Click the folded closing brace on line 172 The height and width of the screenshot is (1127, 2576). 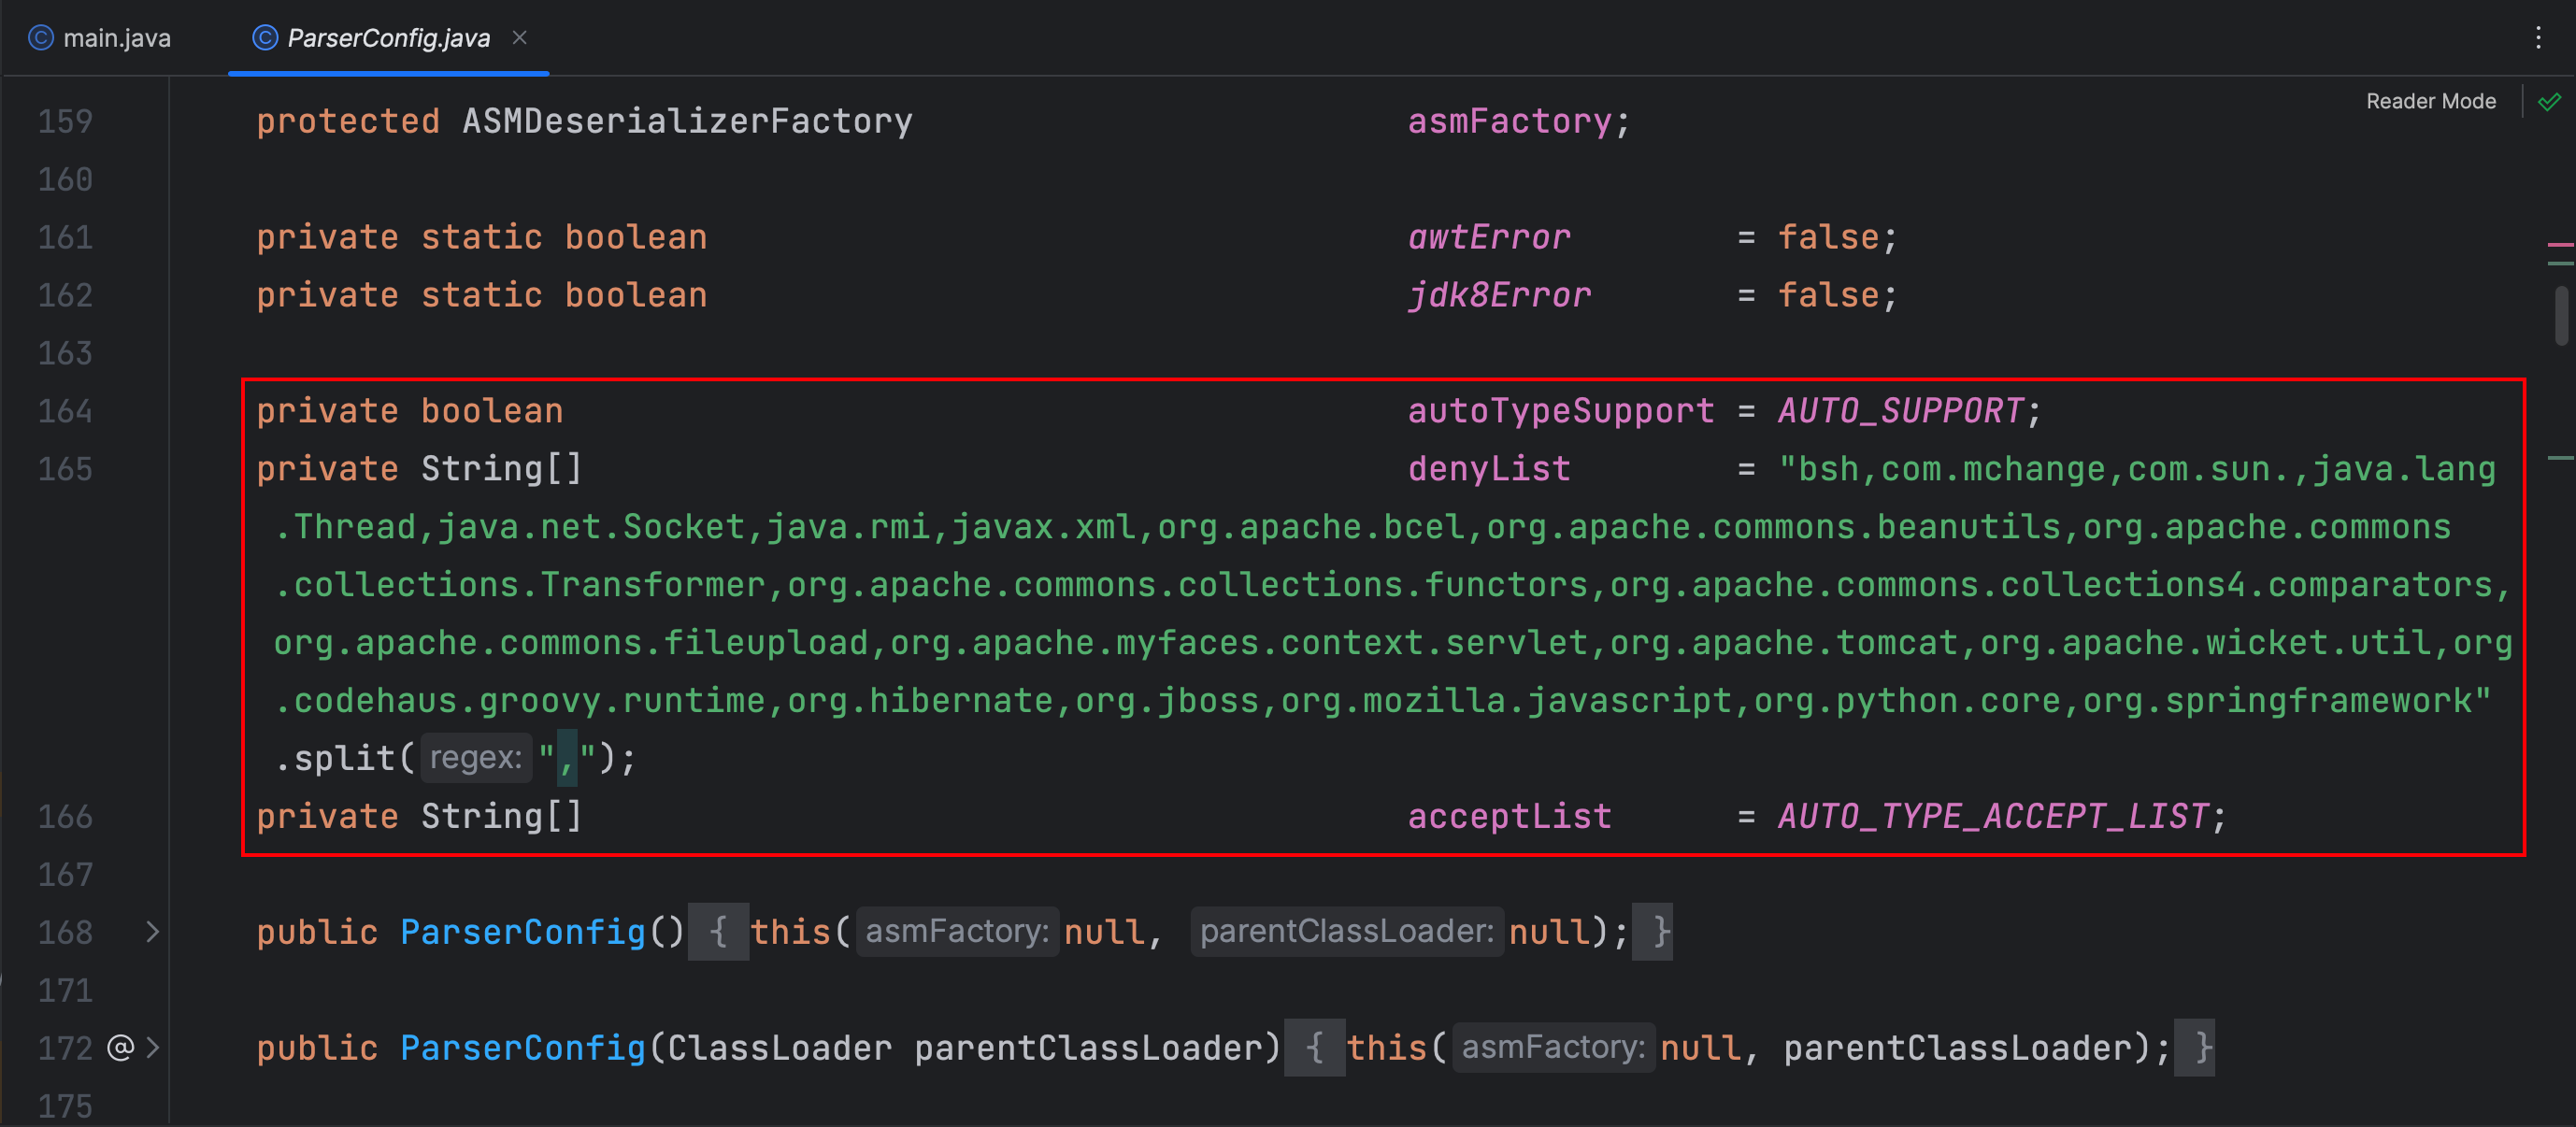pos(2194,1048)
